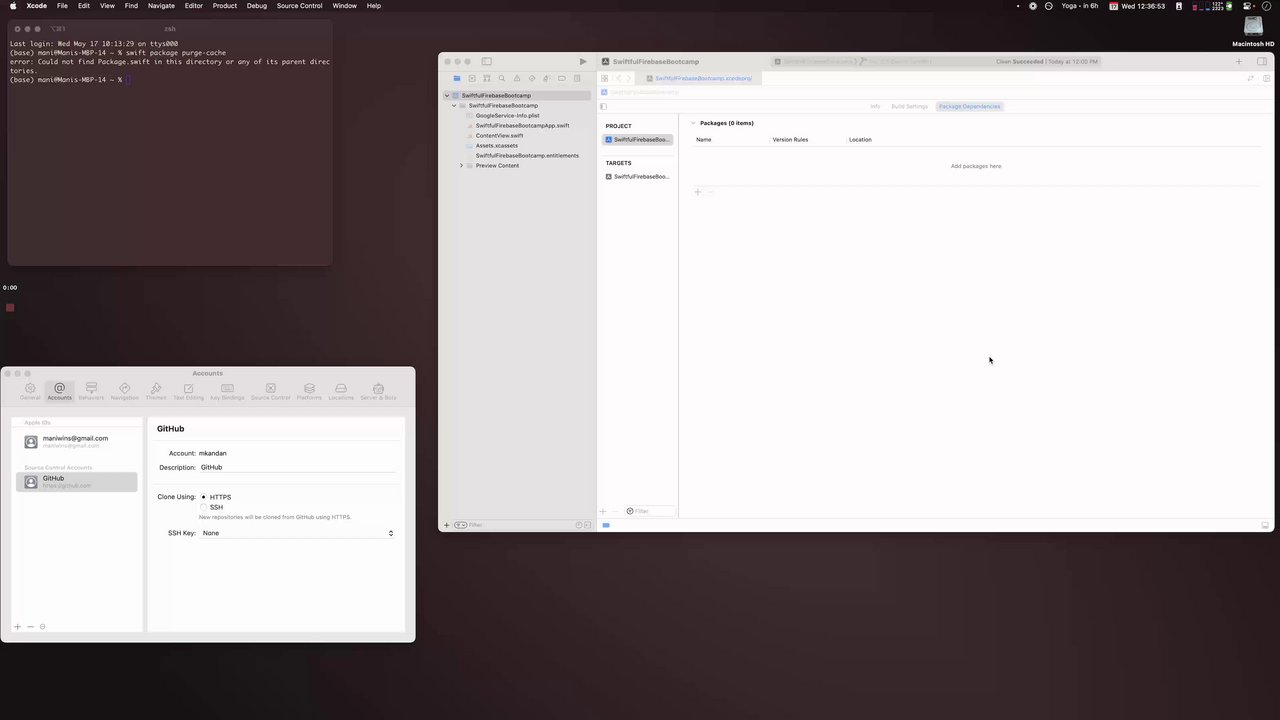
Task: Collapse the SwiftfulFirebaseBootcamp group folder
Action: (x=454, y=106)
